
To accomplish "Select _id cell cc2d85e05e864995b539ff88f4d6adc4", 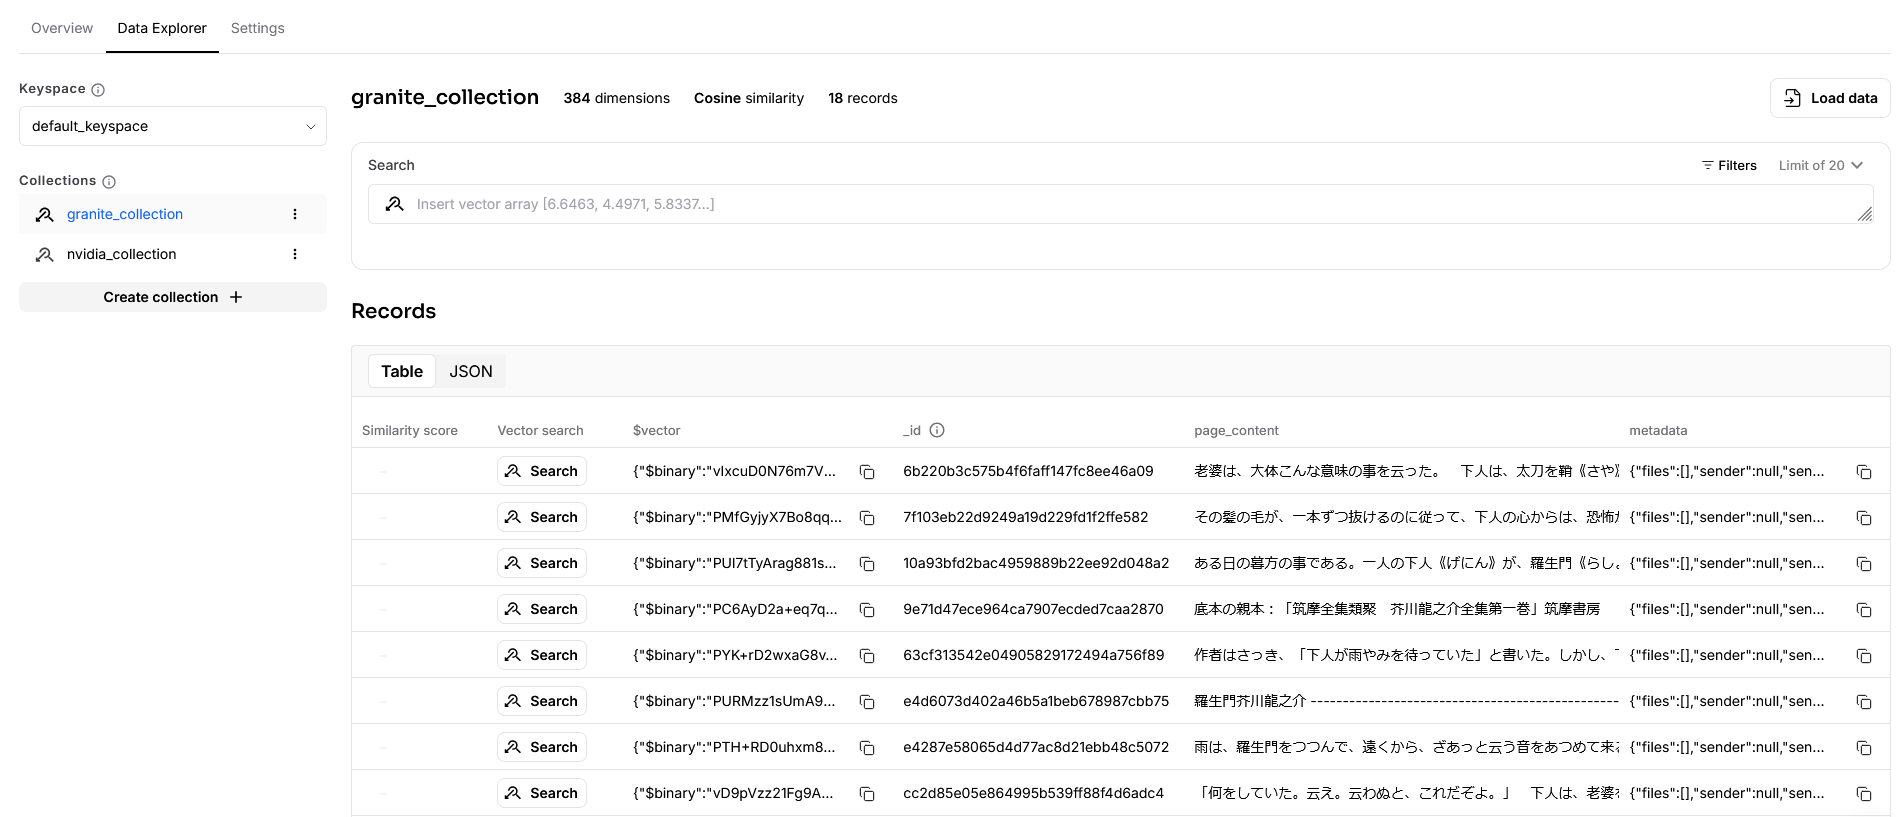I will coord(1033,793).
